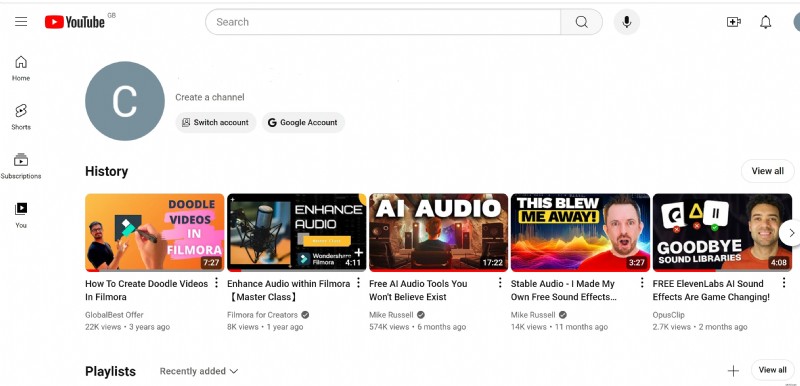Click the YouTube logo
800x386 pixels.
[x=74, y=21]
